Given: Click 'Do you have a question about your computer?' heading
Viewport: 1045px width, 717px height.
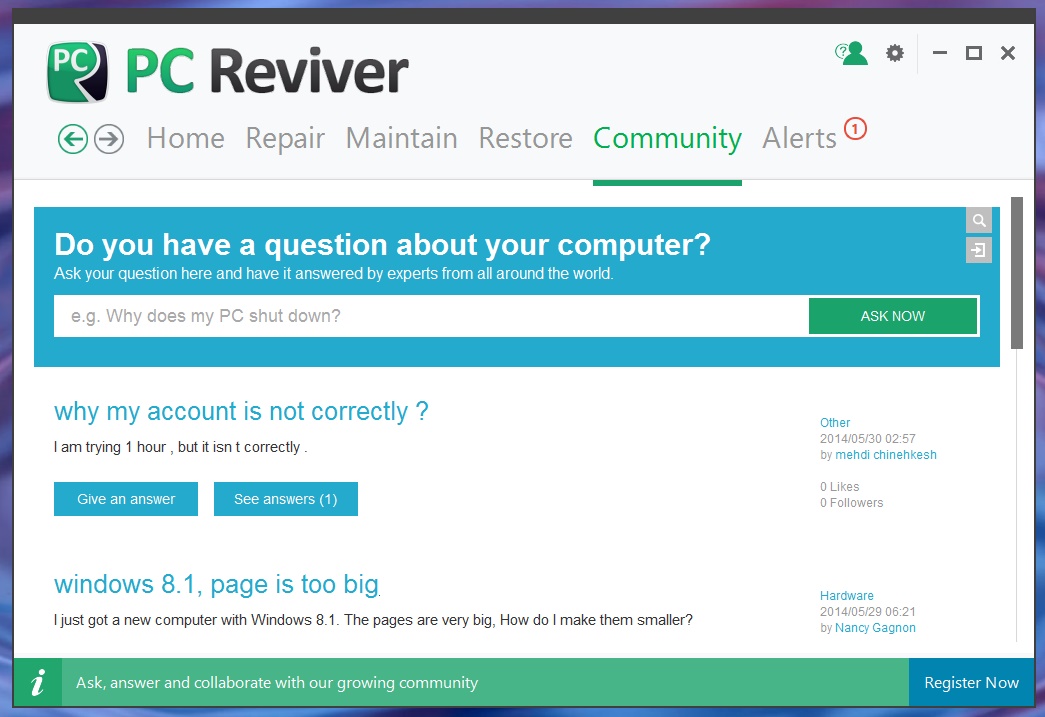Looking at the screenshot, I should [x=383, y=245].
